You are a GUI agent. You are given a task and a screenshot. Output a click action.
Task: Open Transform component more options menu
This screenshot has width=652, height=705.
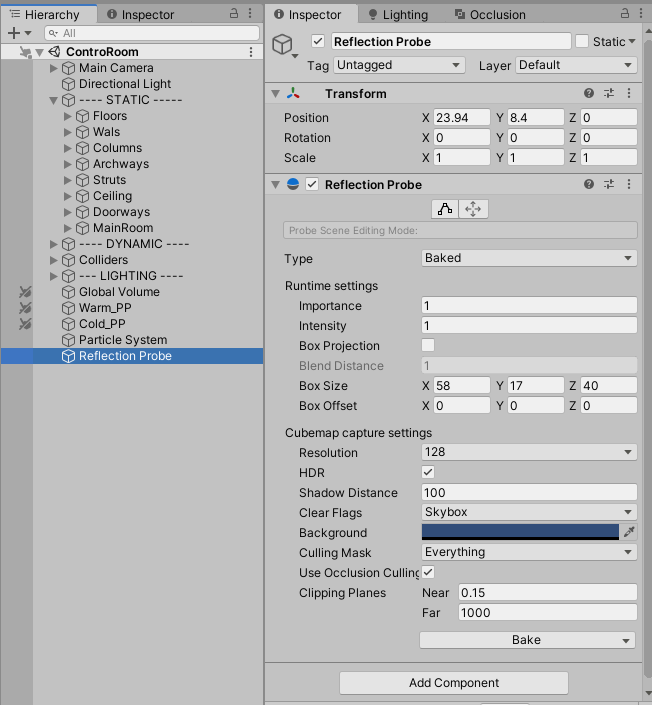pos(629,93)
